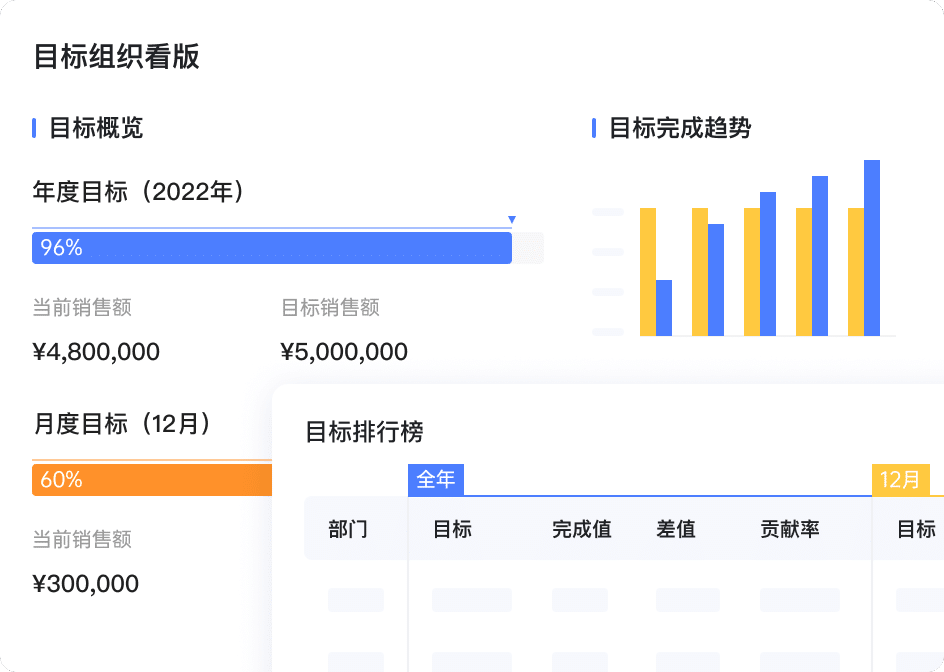Screen dimensions: 944x672
Task: Click the orange 60% monthly progress bar
Action: coord(152,480)
